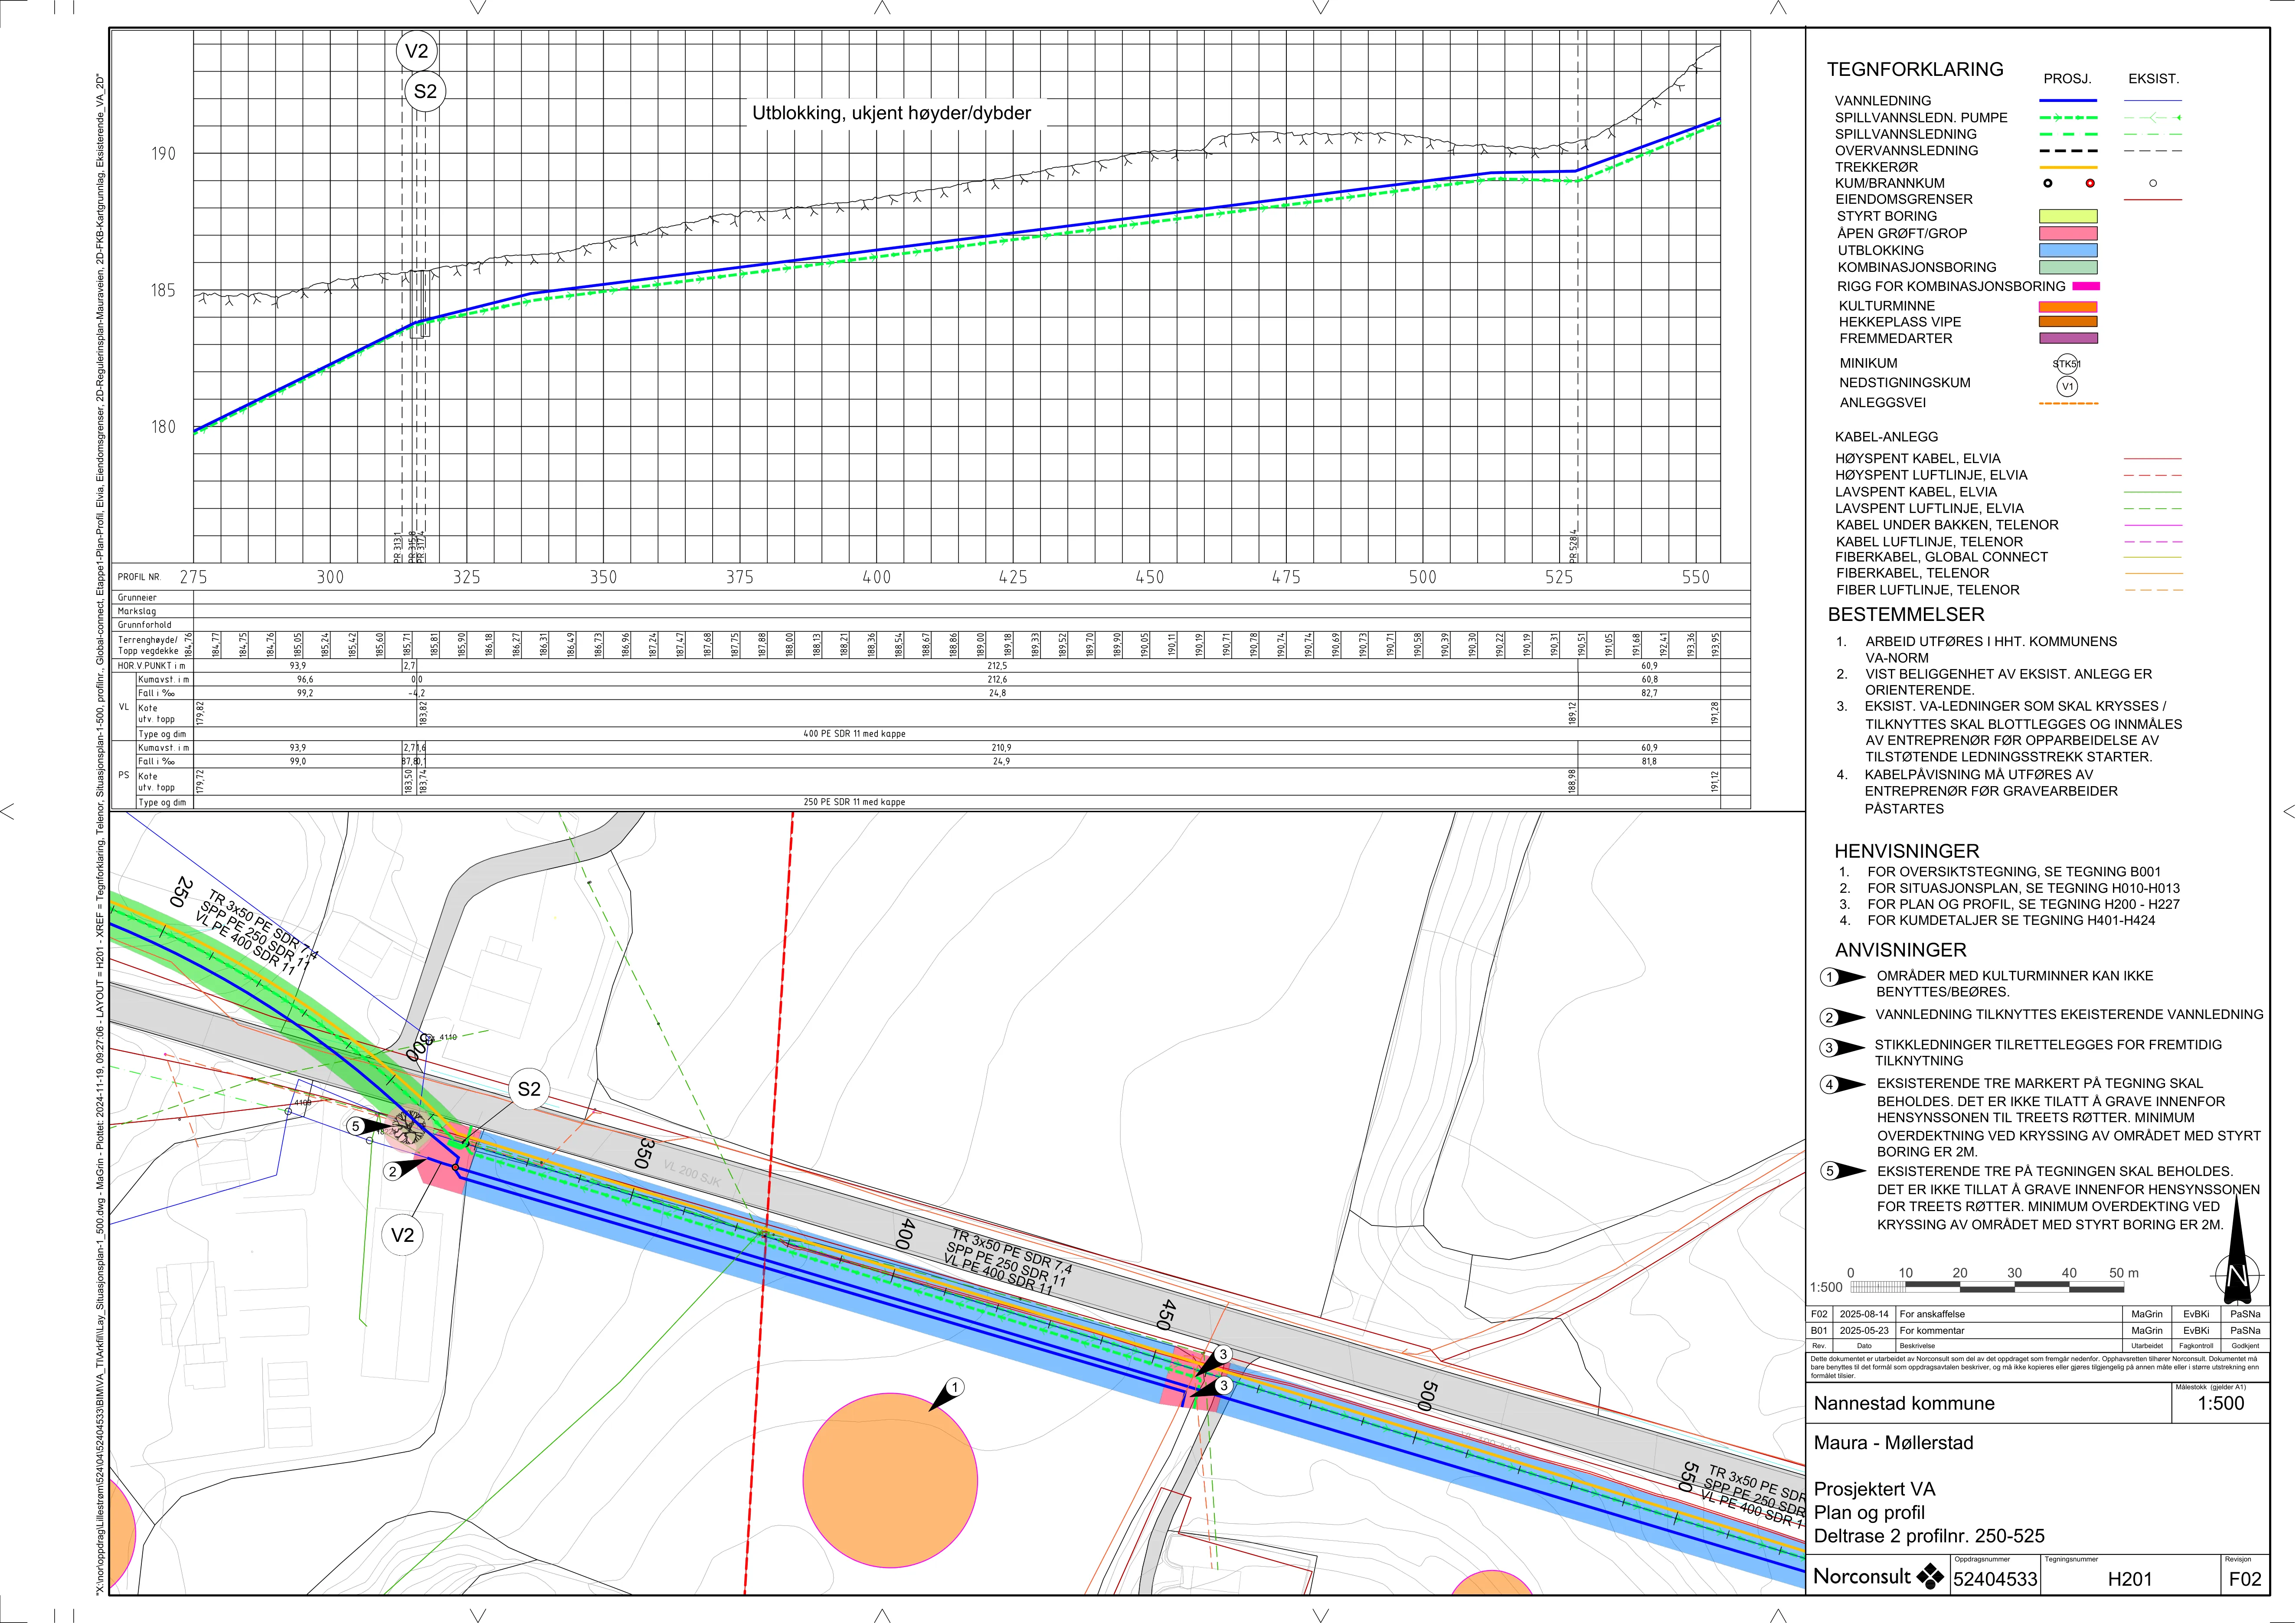This screenshot has width=2296, height=1623.
Task: Click the revision date 2025-05-23
Action: click(x=1864, y=1331)
